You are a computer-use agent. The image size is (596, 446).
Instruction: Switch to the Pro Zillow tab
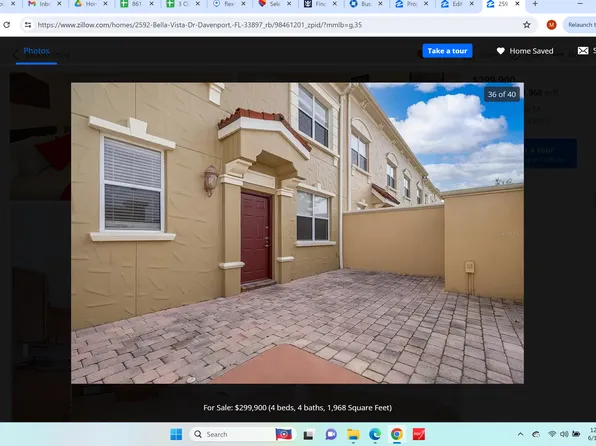click(x=407, y=4)
